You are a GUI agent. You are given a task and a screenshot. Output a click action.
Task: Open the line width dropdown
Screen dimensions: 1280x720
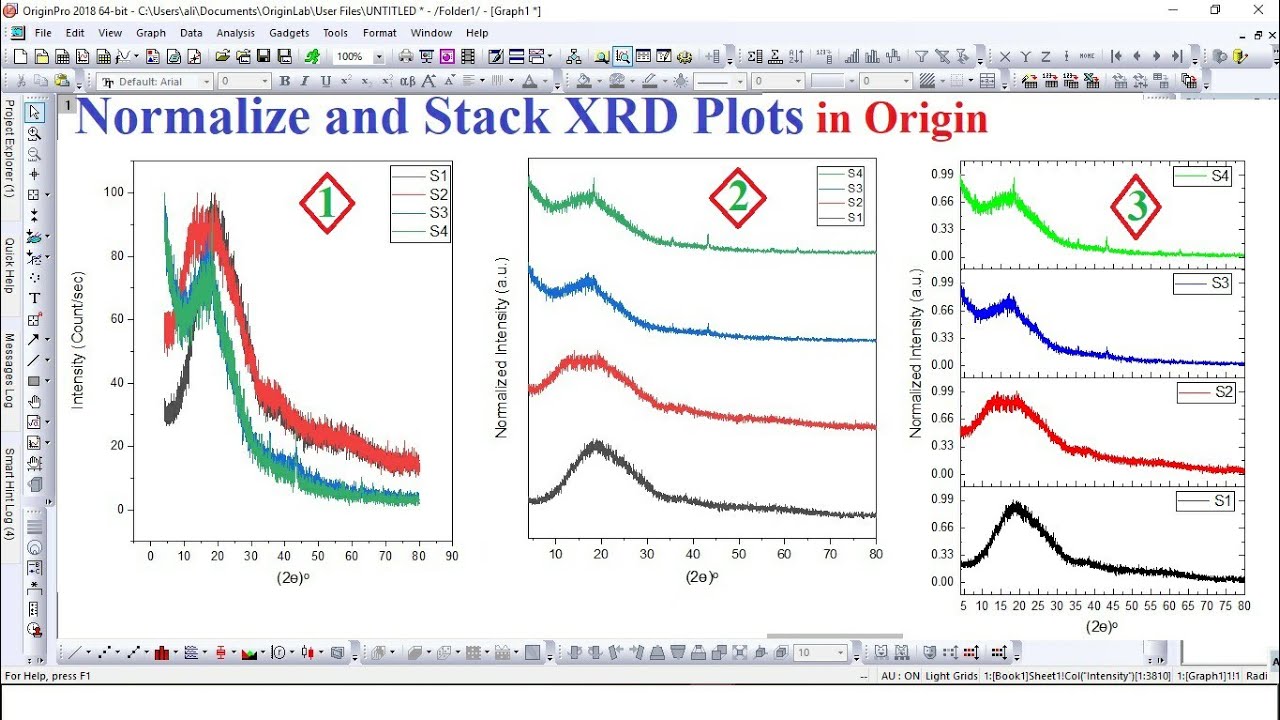click(x=798, y=82)
